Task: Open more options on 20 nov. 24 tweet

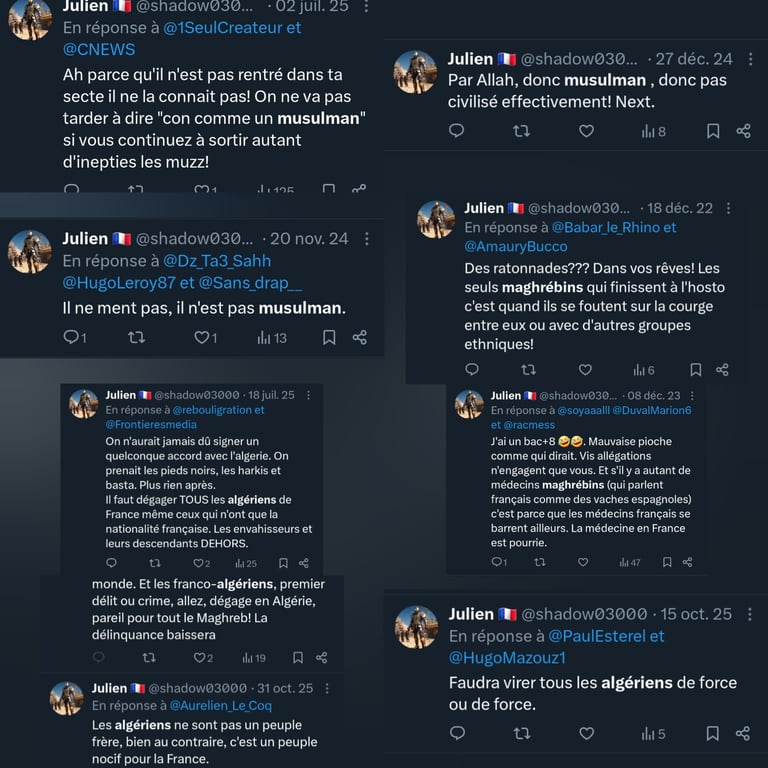Action: [367, 239]
